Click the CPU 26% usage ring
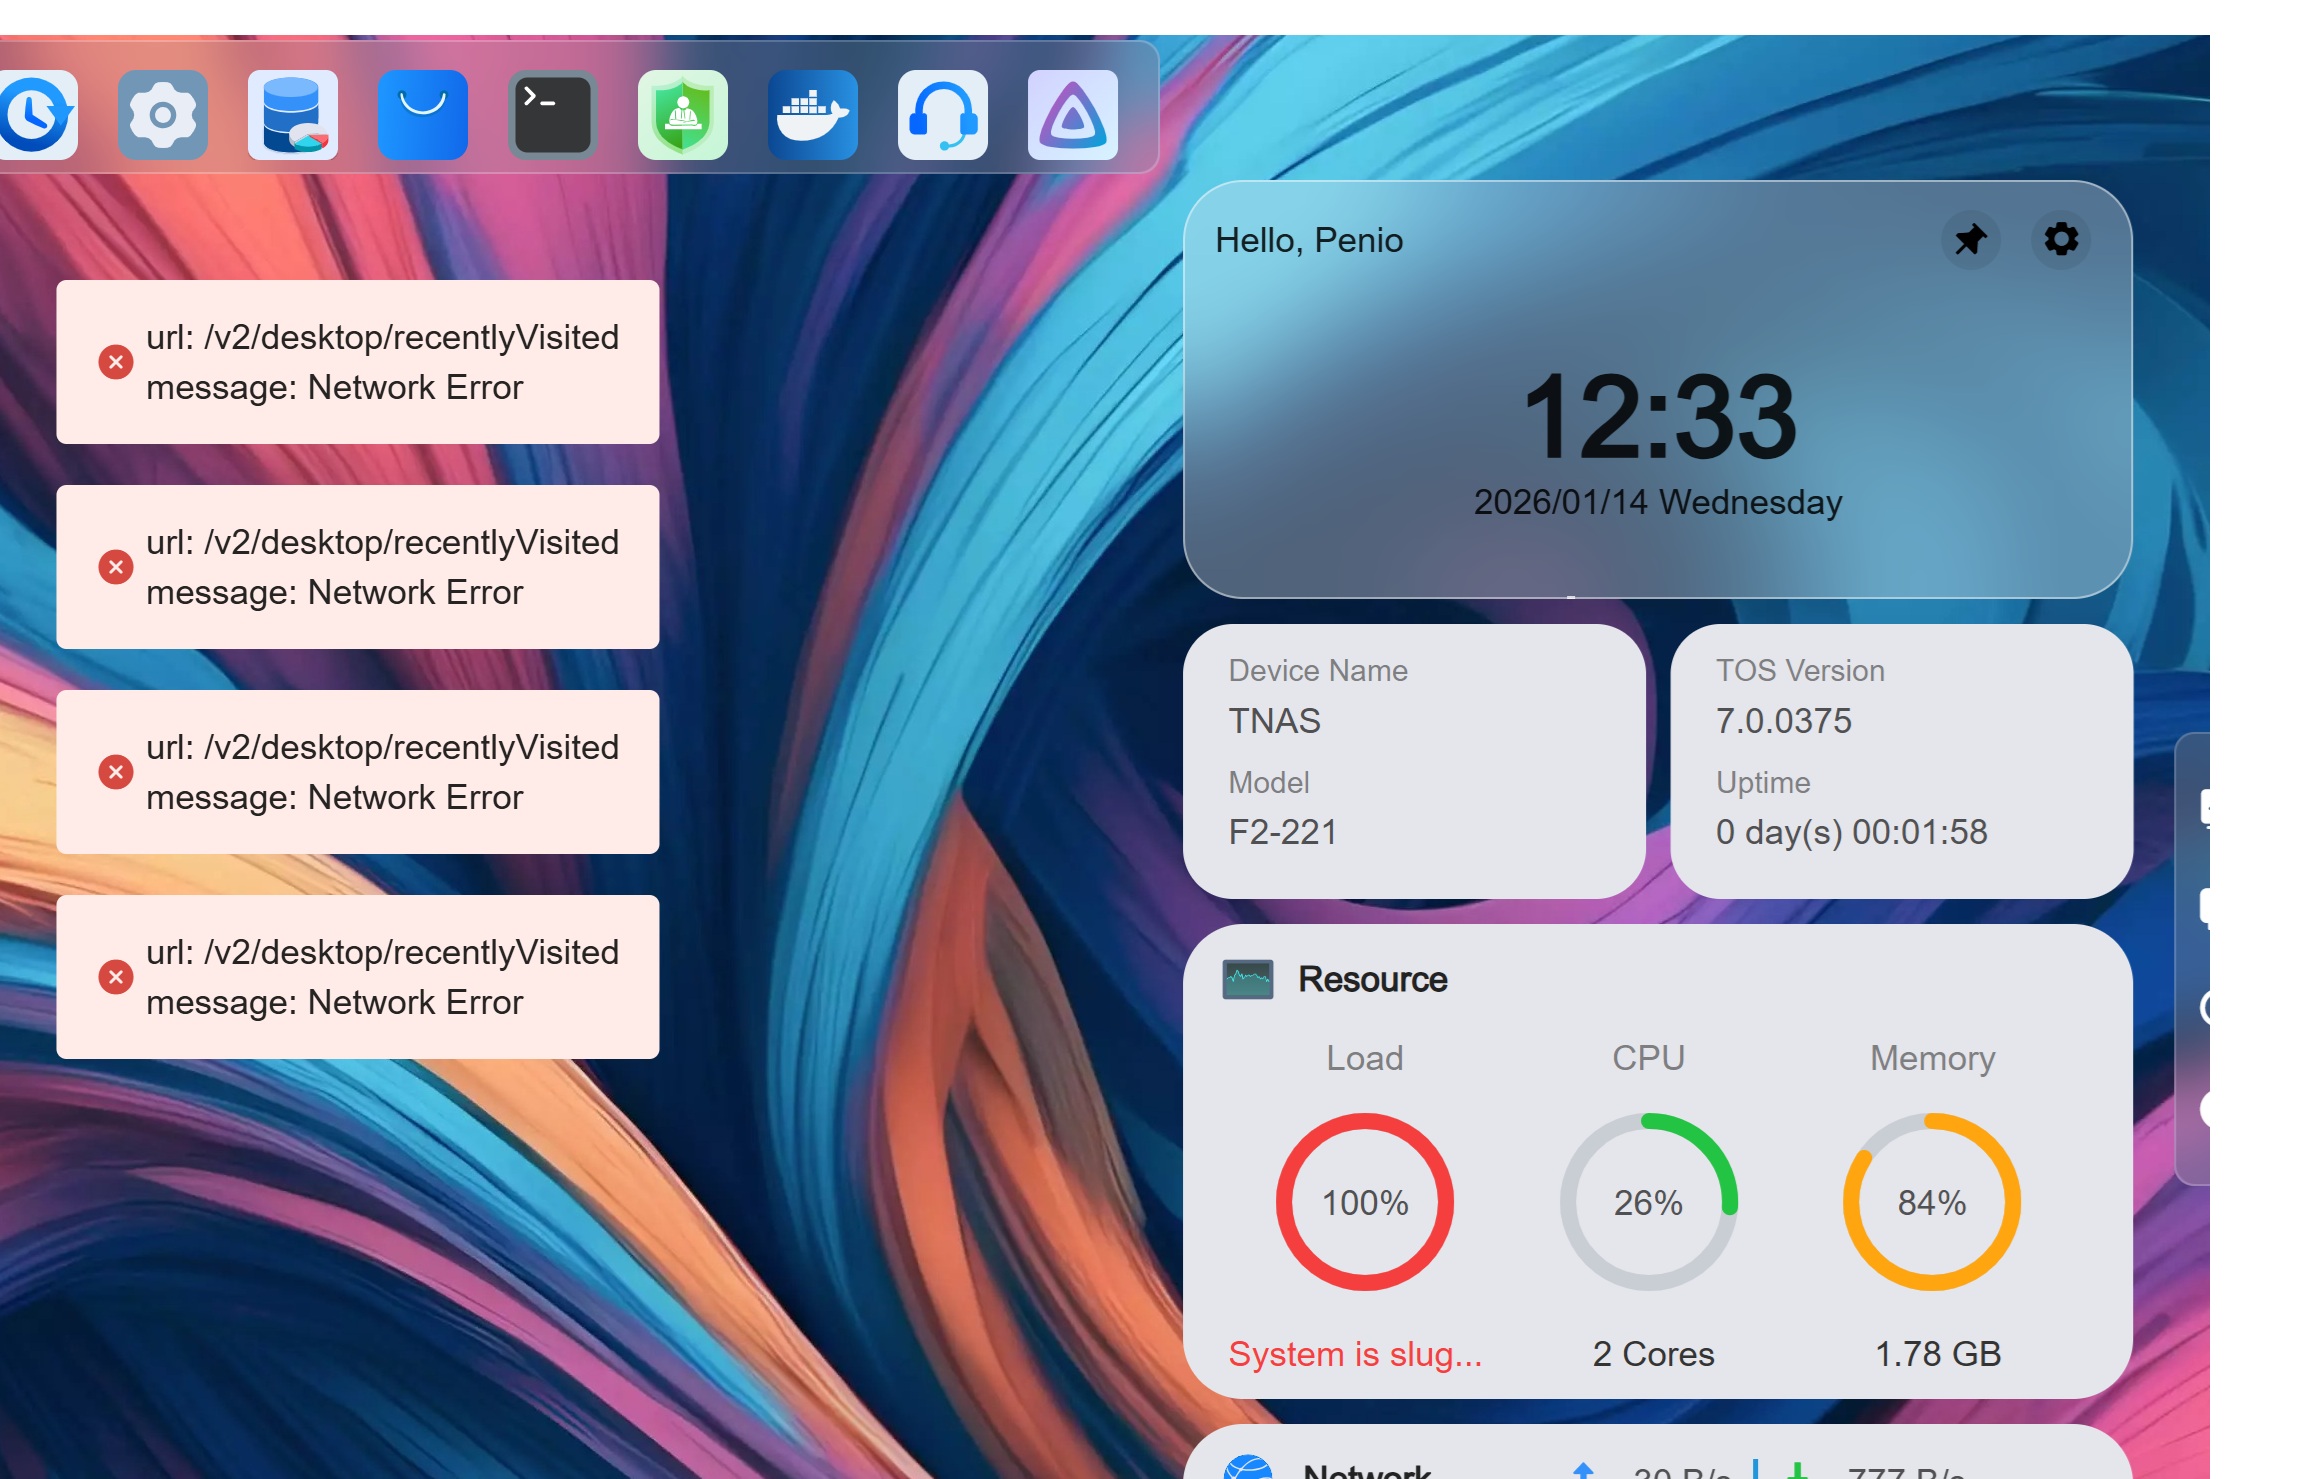The height and width of the screenshot is (1479, 2304). [1648, 1202]
